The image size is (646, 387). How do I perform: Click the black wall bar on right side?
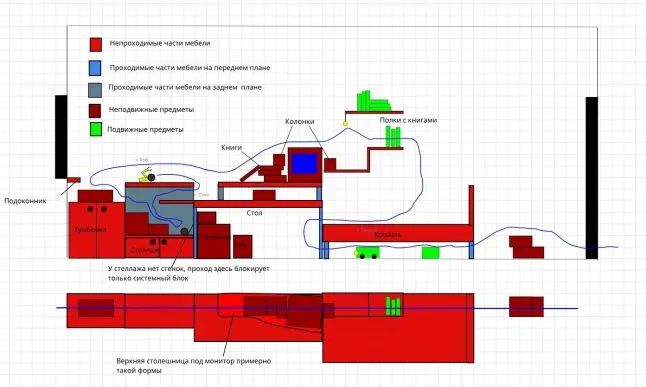coord(592,178)
